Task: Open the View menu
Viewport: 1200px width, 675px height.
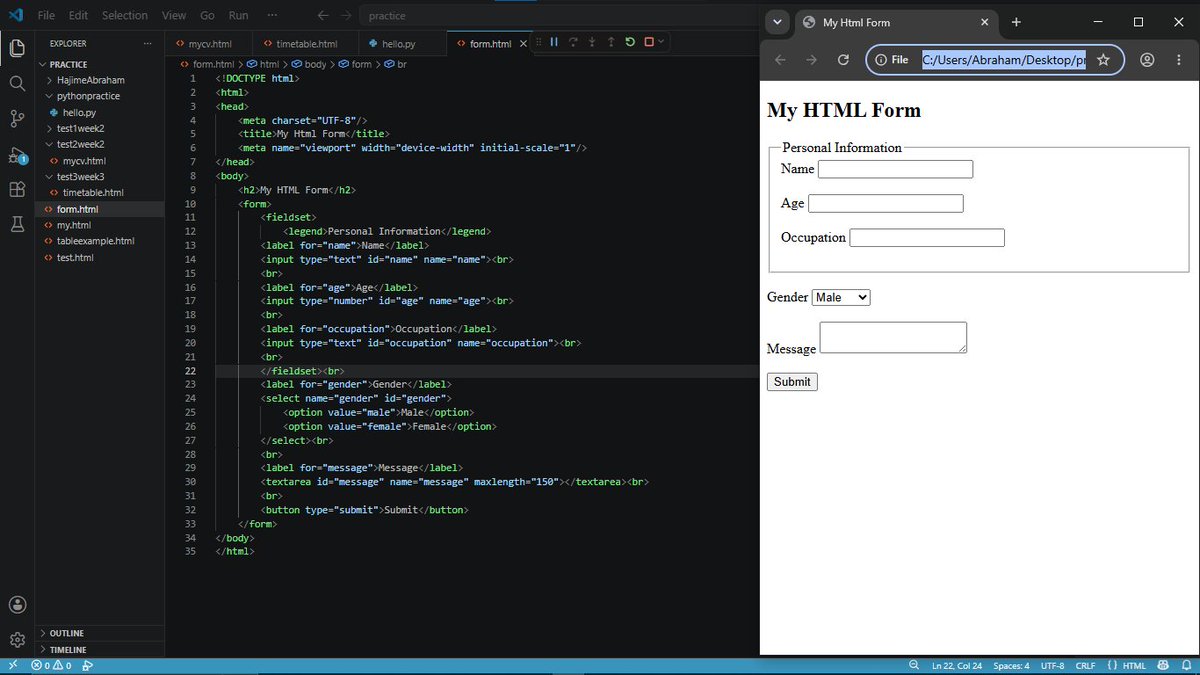Action: coord(174,15)
